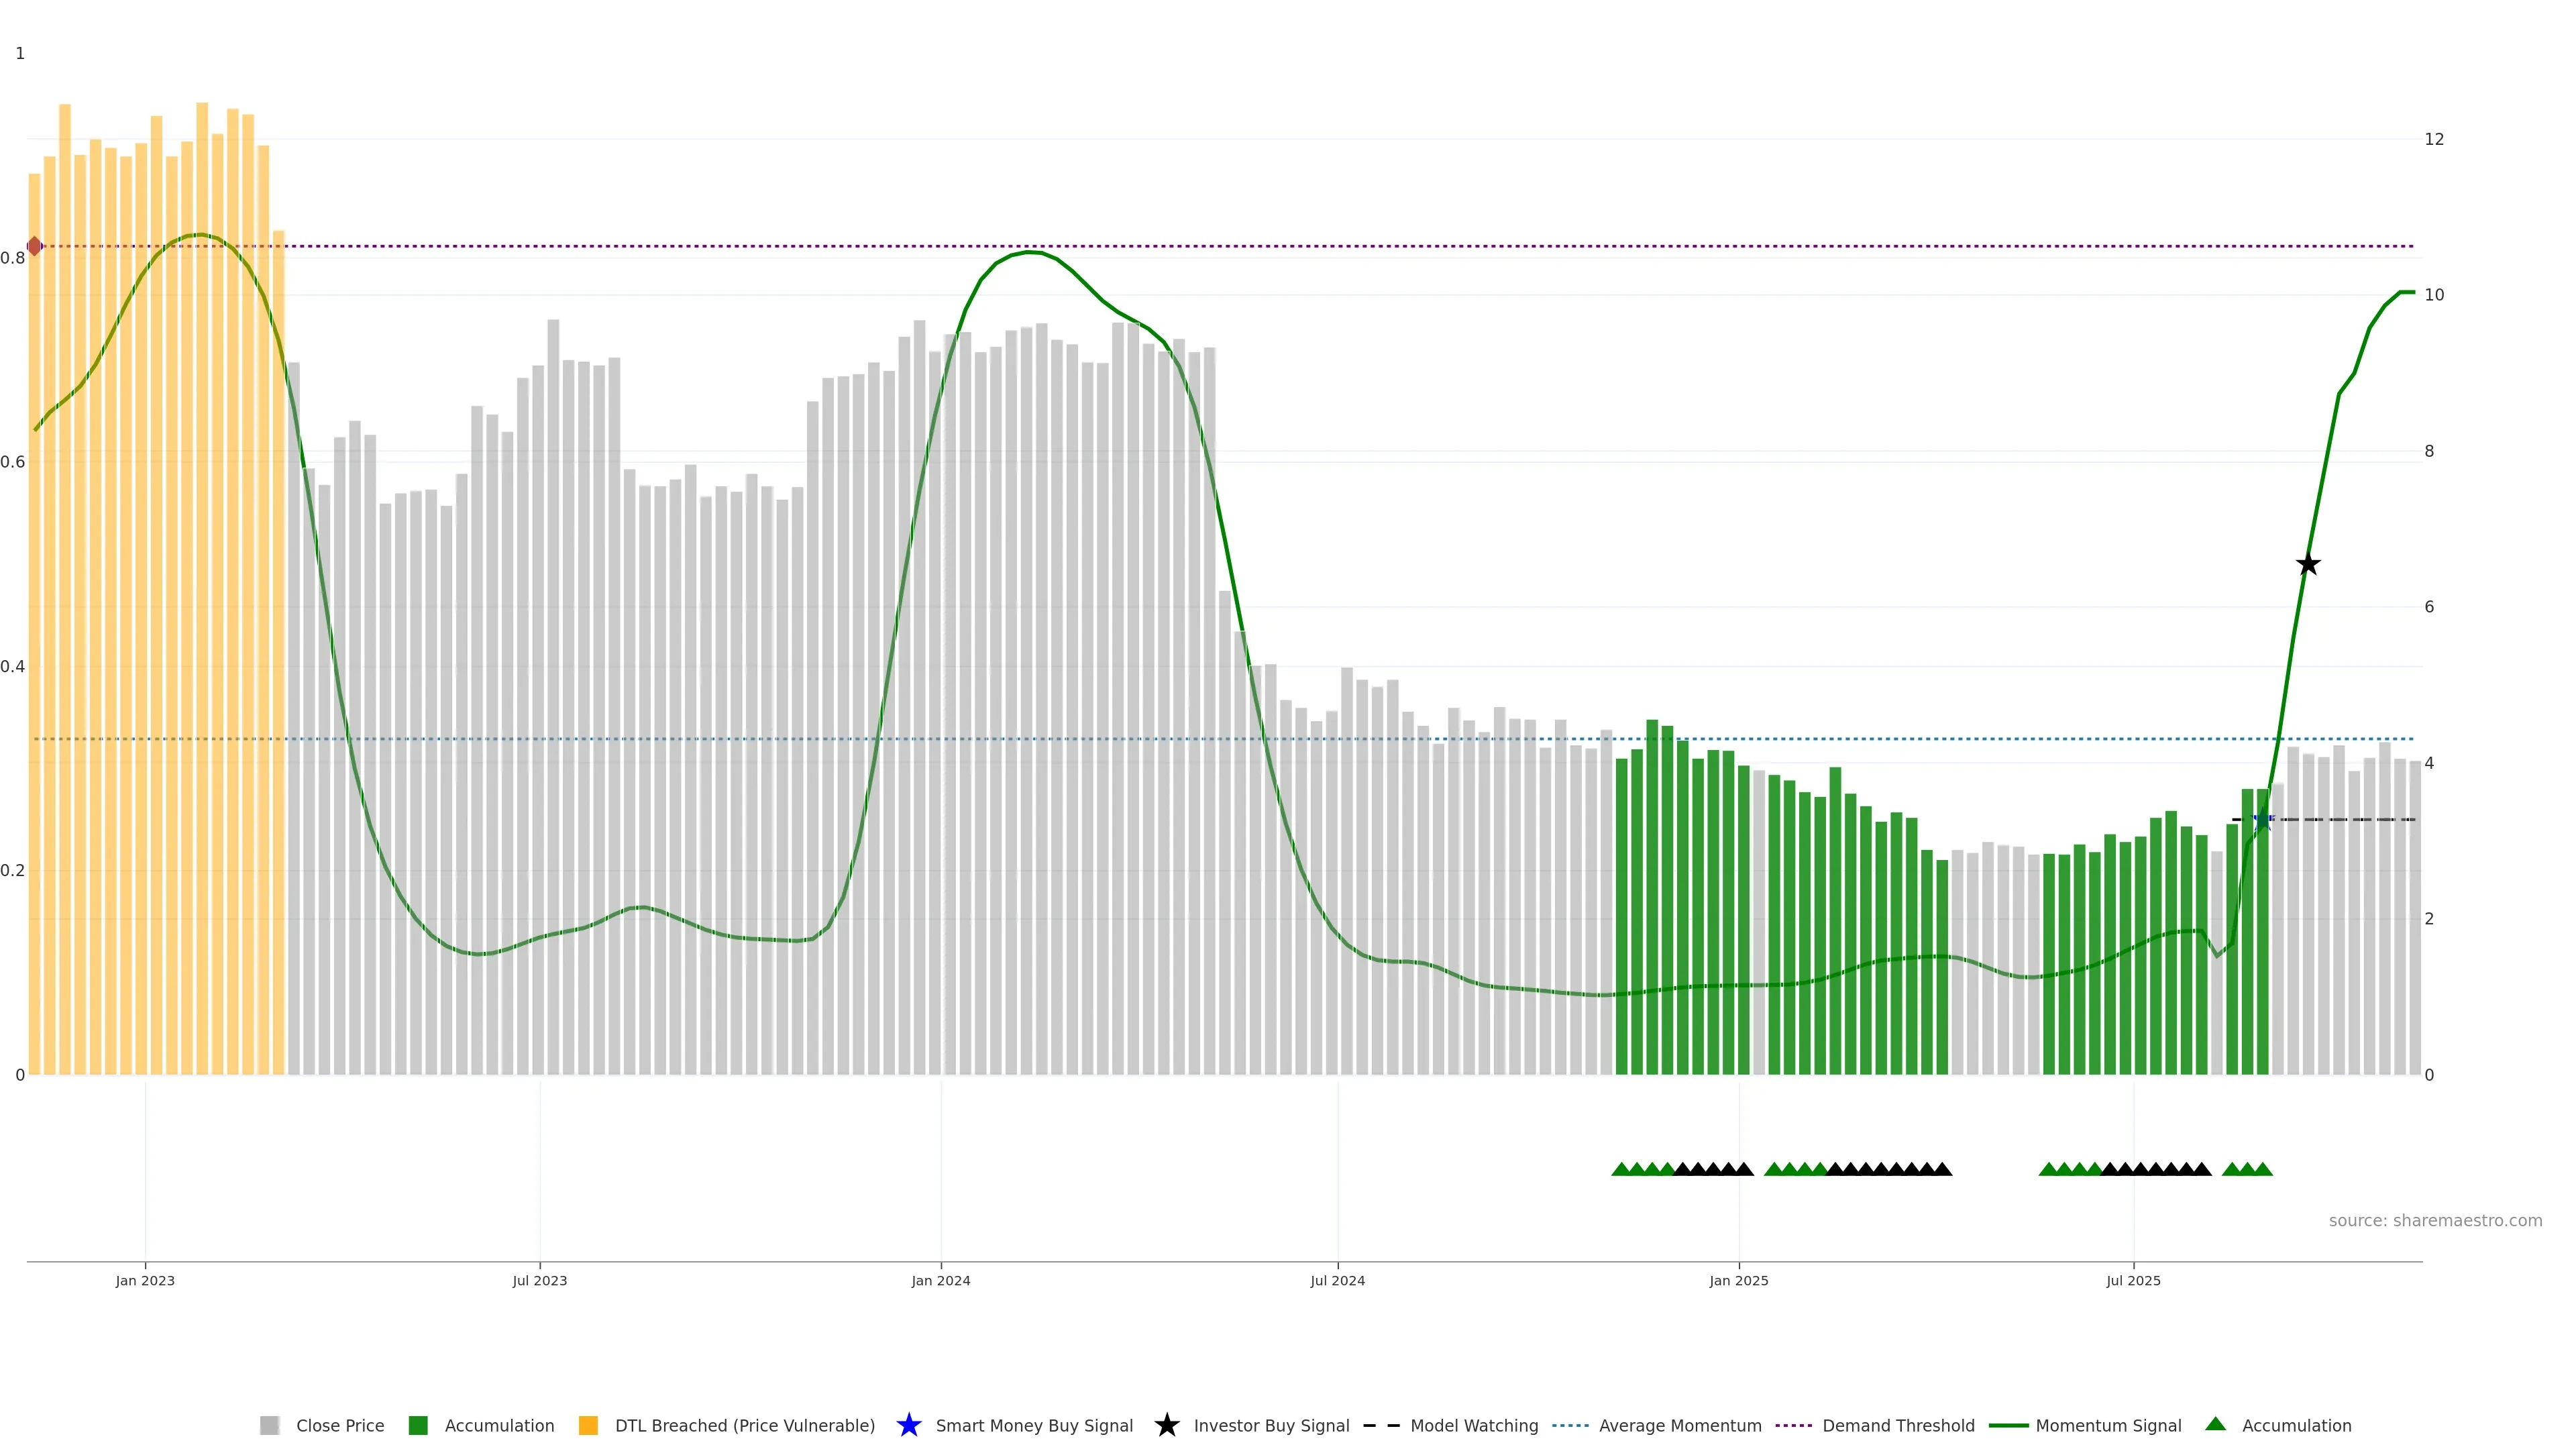The image size is (2576, 1449).
Task: Click the blue Smart Money star on chart
Action: (2263, 820)
